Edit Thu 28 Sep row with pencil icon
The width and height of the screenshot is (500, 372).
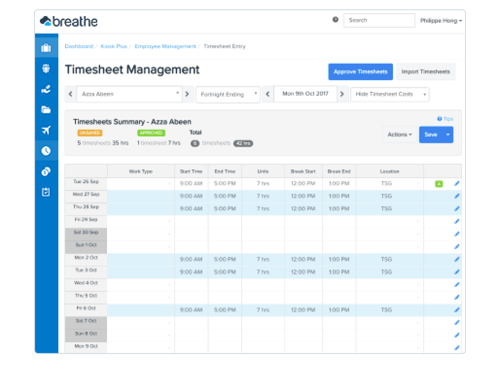(x=457, y=209)
